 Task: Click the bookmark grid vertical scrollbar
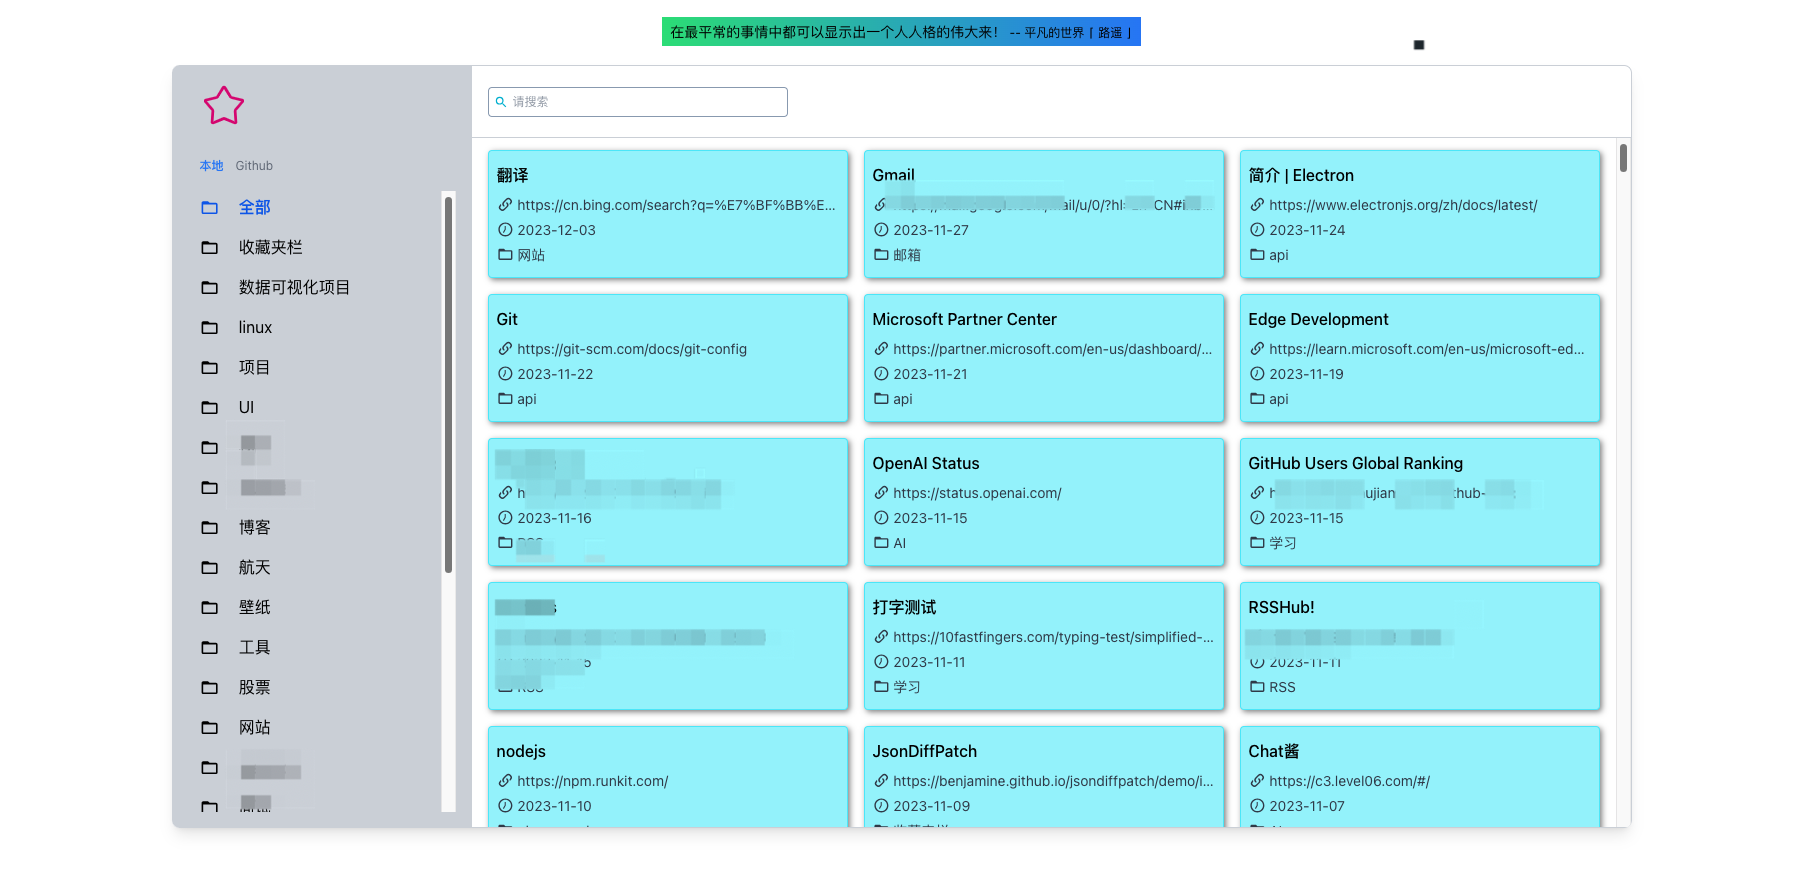click(1623, 158)
